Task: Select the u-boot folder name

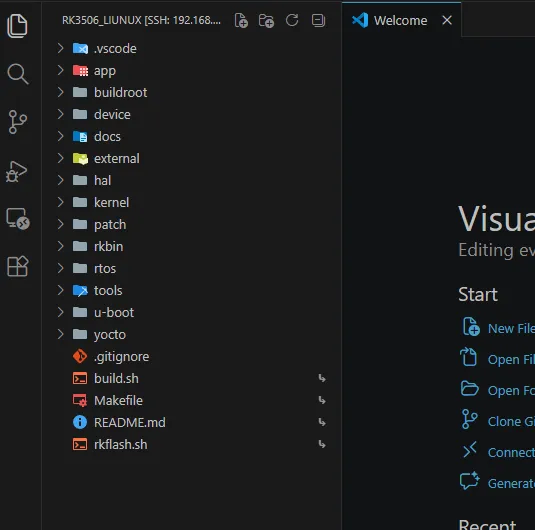Action: [x=114, y=313]
